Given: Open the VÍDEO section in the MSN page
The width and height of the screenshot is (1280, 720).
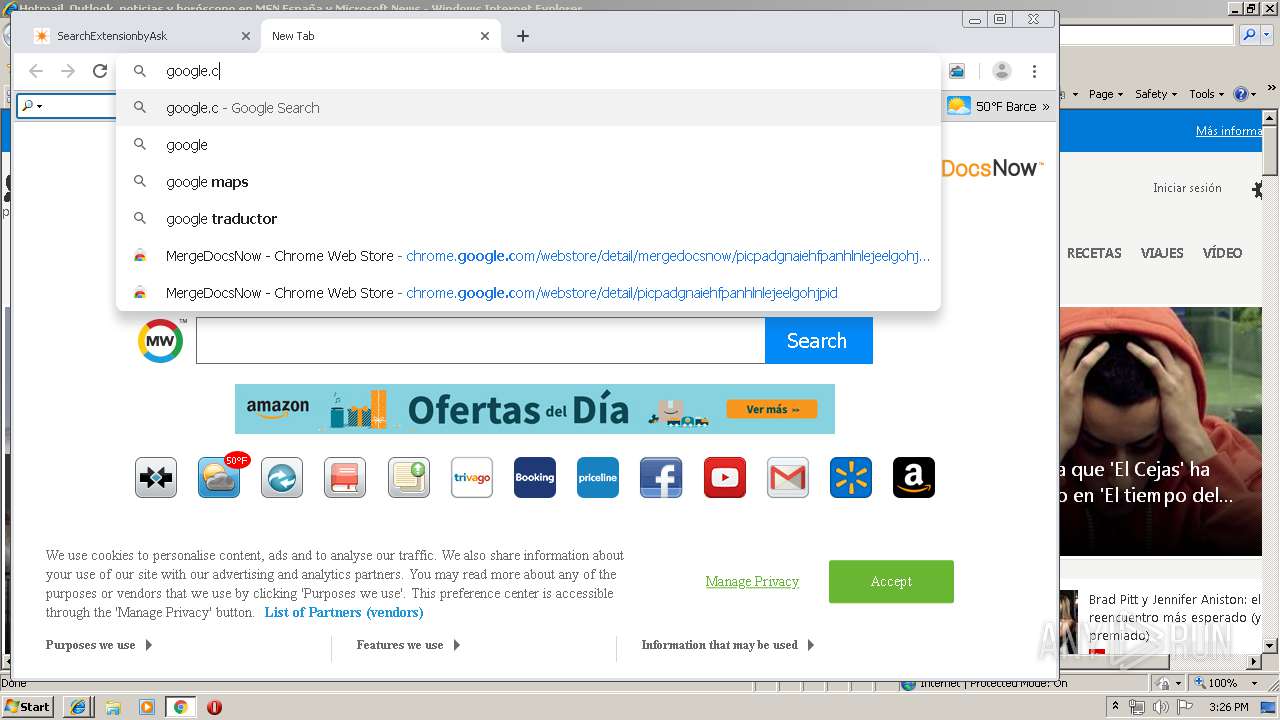Looking at the screenshot, I should 1222,253.
